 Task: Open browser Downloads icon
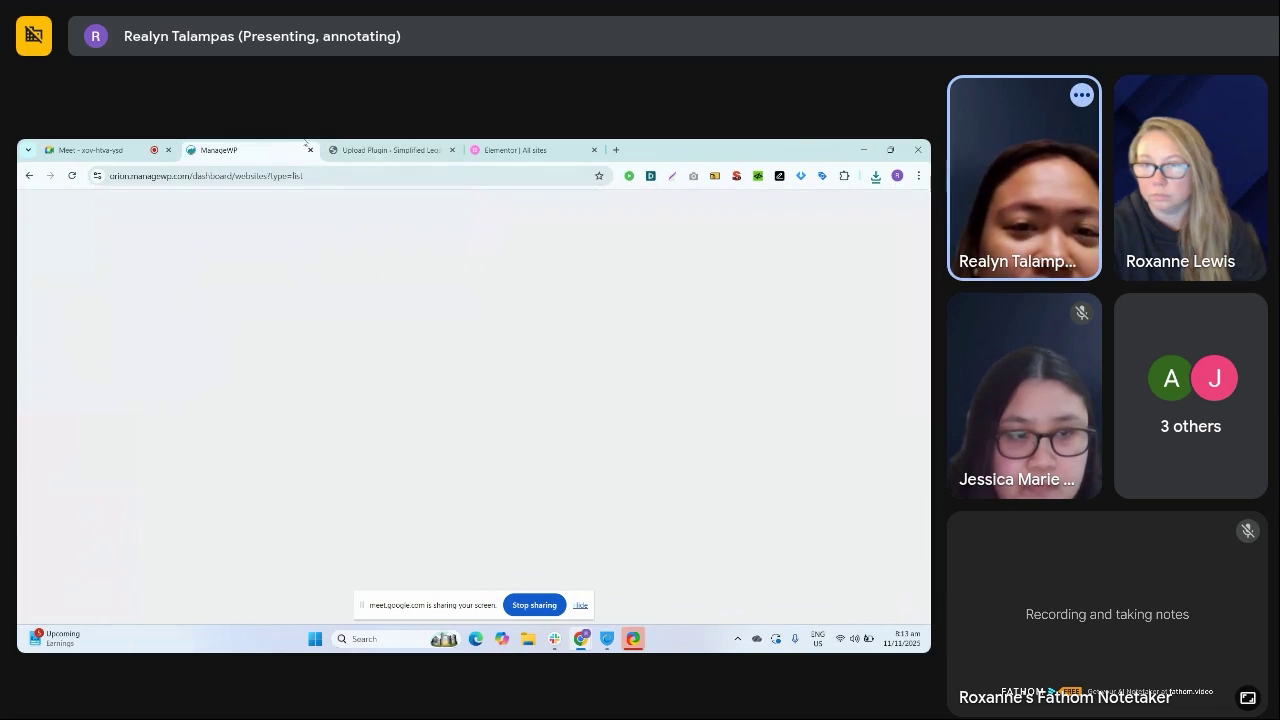[875, 176]
